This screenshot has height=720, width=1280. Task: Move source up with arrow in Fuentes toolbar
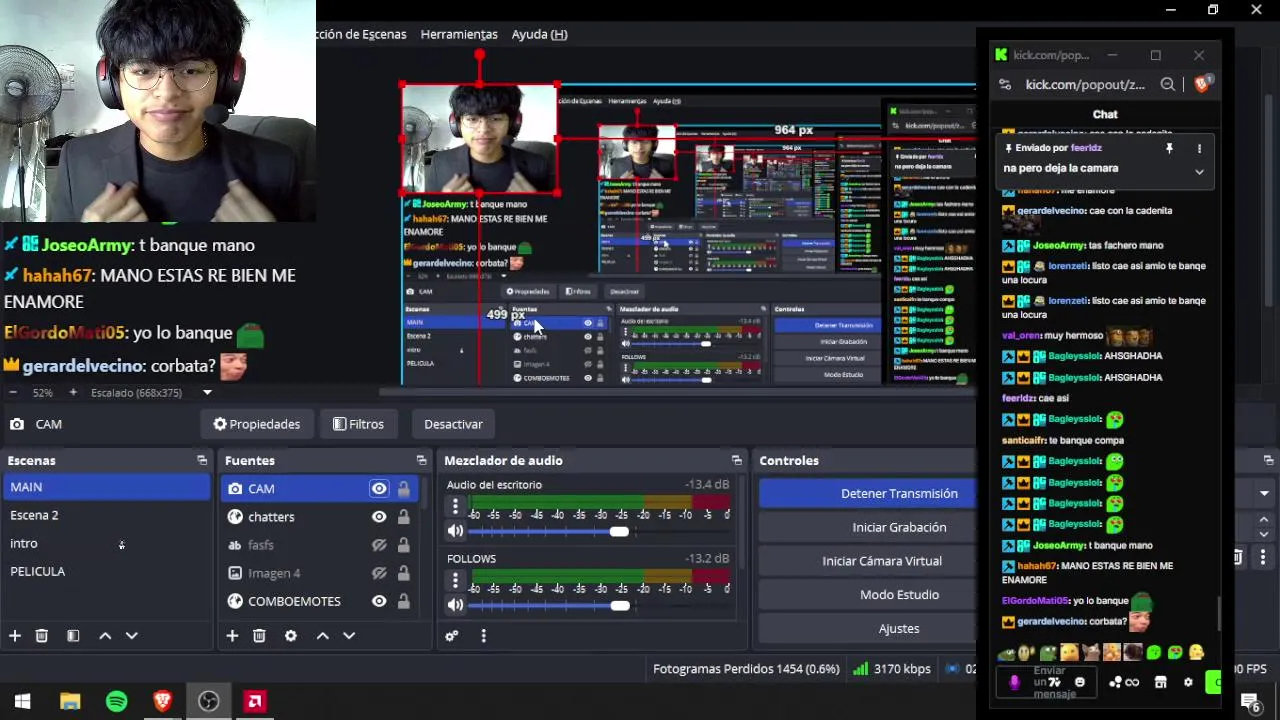click(323, 636)
